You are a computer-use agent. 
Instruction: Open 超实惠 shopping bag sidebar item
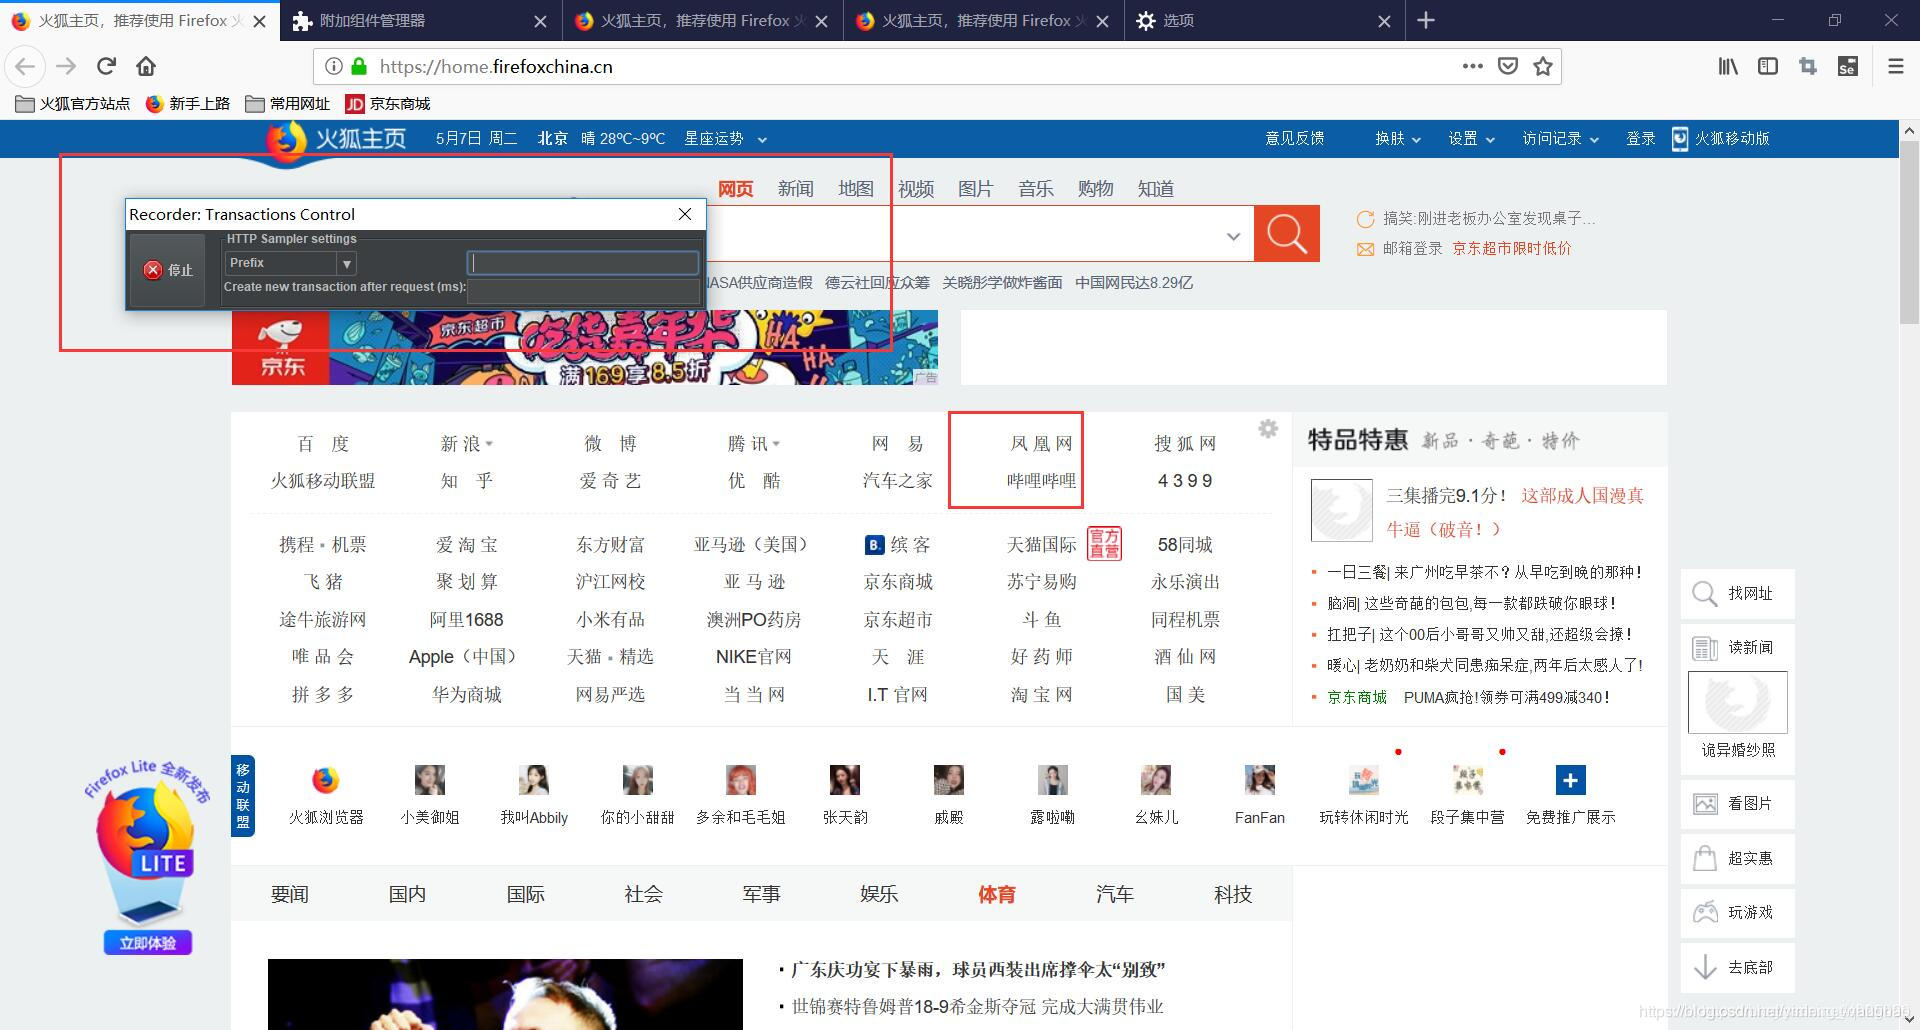(x=1737, y=858)
